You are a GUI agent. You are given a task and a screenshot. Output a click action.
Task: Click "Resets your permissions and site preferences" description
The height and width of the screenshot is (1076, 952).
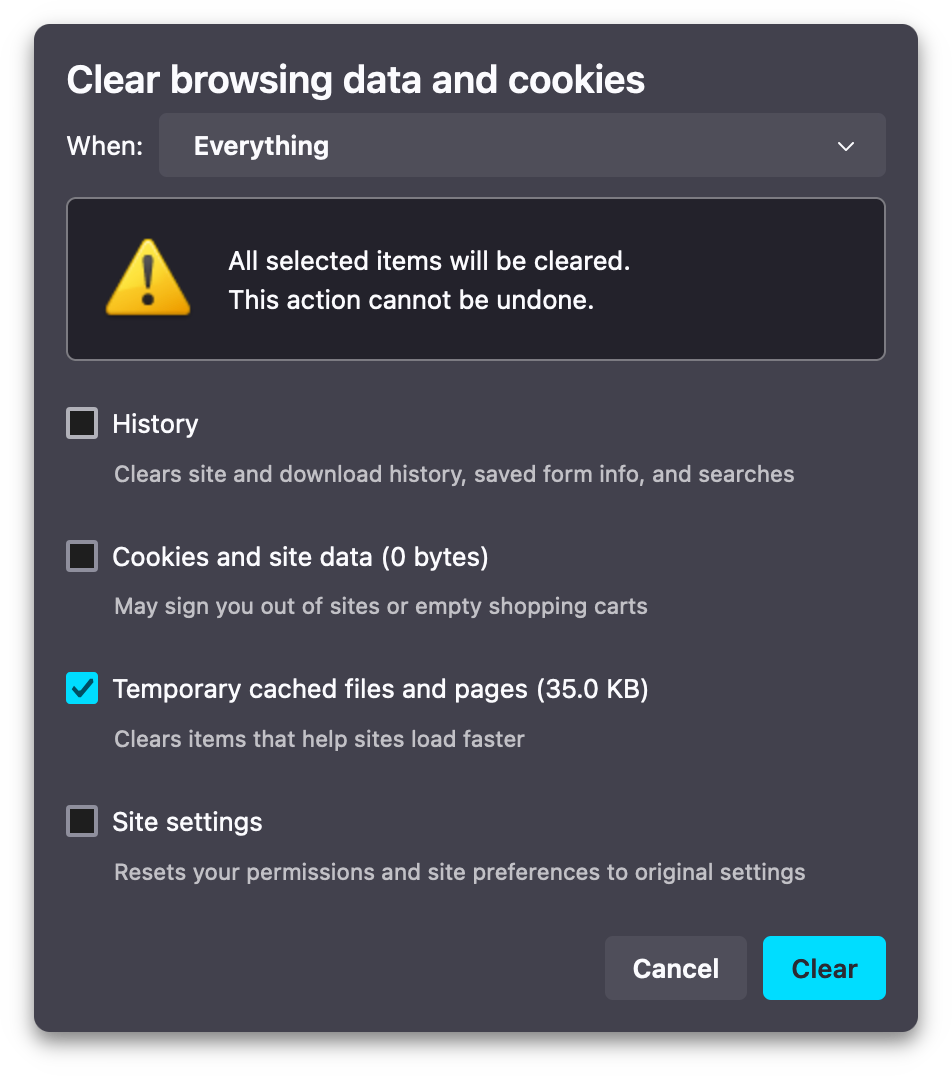tap(459, 872)
